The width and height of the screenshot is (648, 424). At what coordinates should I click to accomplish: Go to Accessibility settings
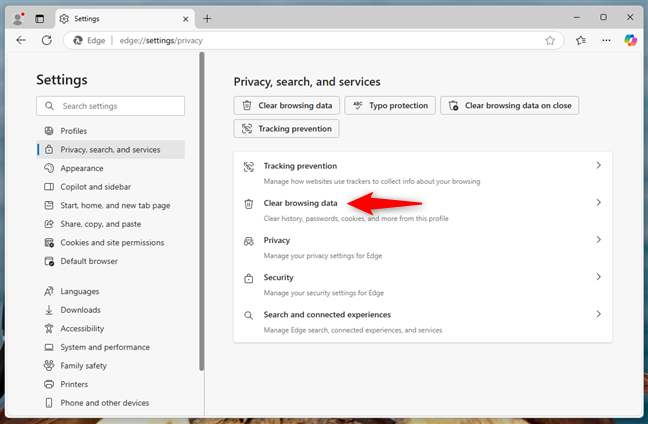click(x=110, y=329)
